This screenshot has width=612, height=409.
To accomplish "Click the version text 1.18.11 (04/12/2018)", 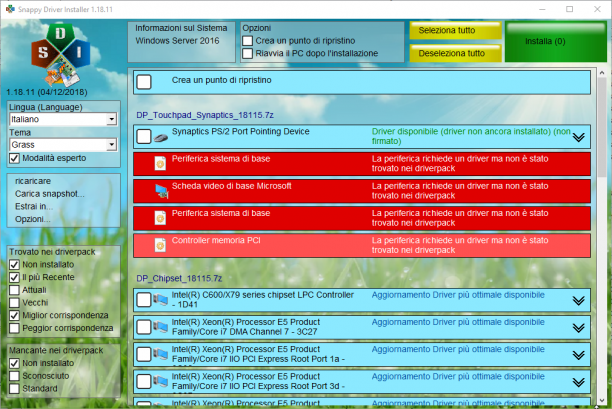I will (47, 92).
